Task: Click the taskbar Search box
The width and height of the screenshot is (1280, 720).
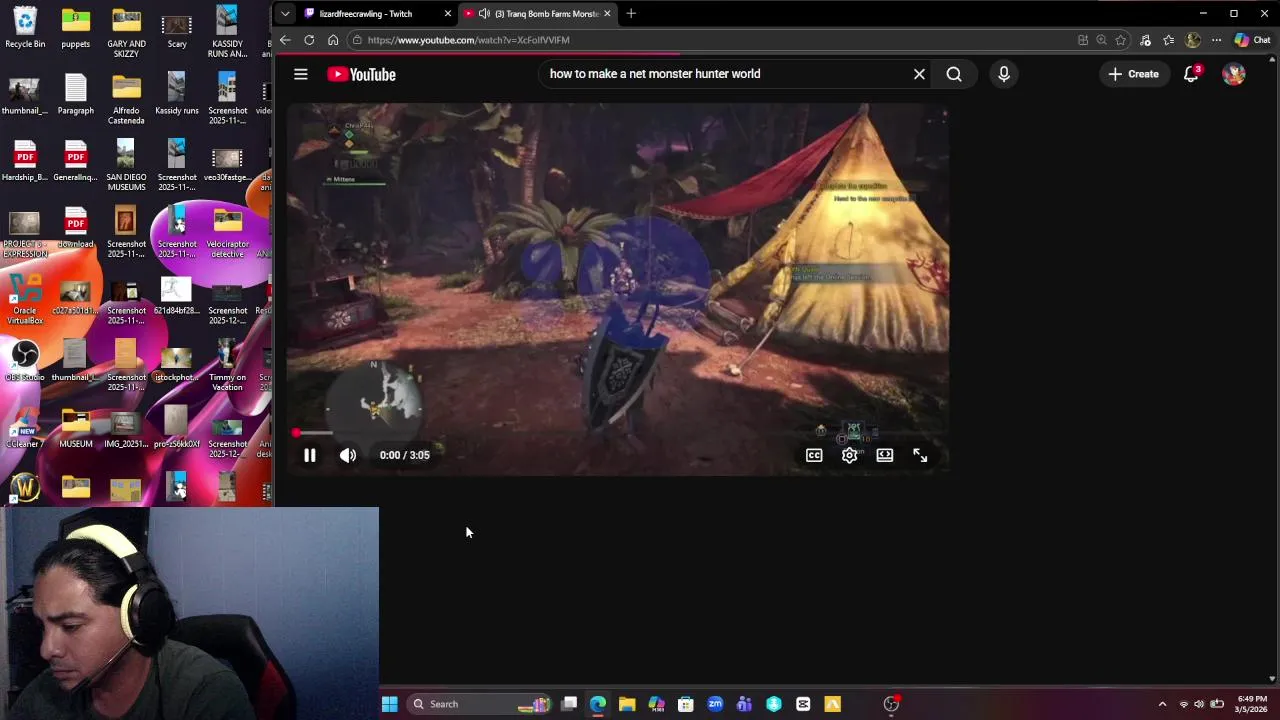Action: pos(480,704)
